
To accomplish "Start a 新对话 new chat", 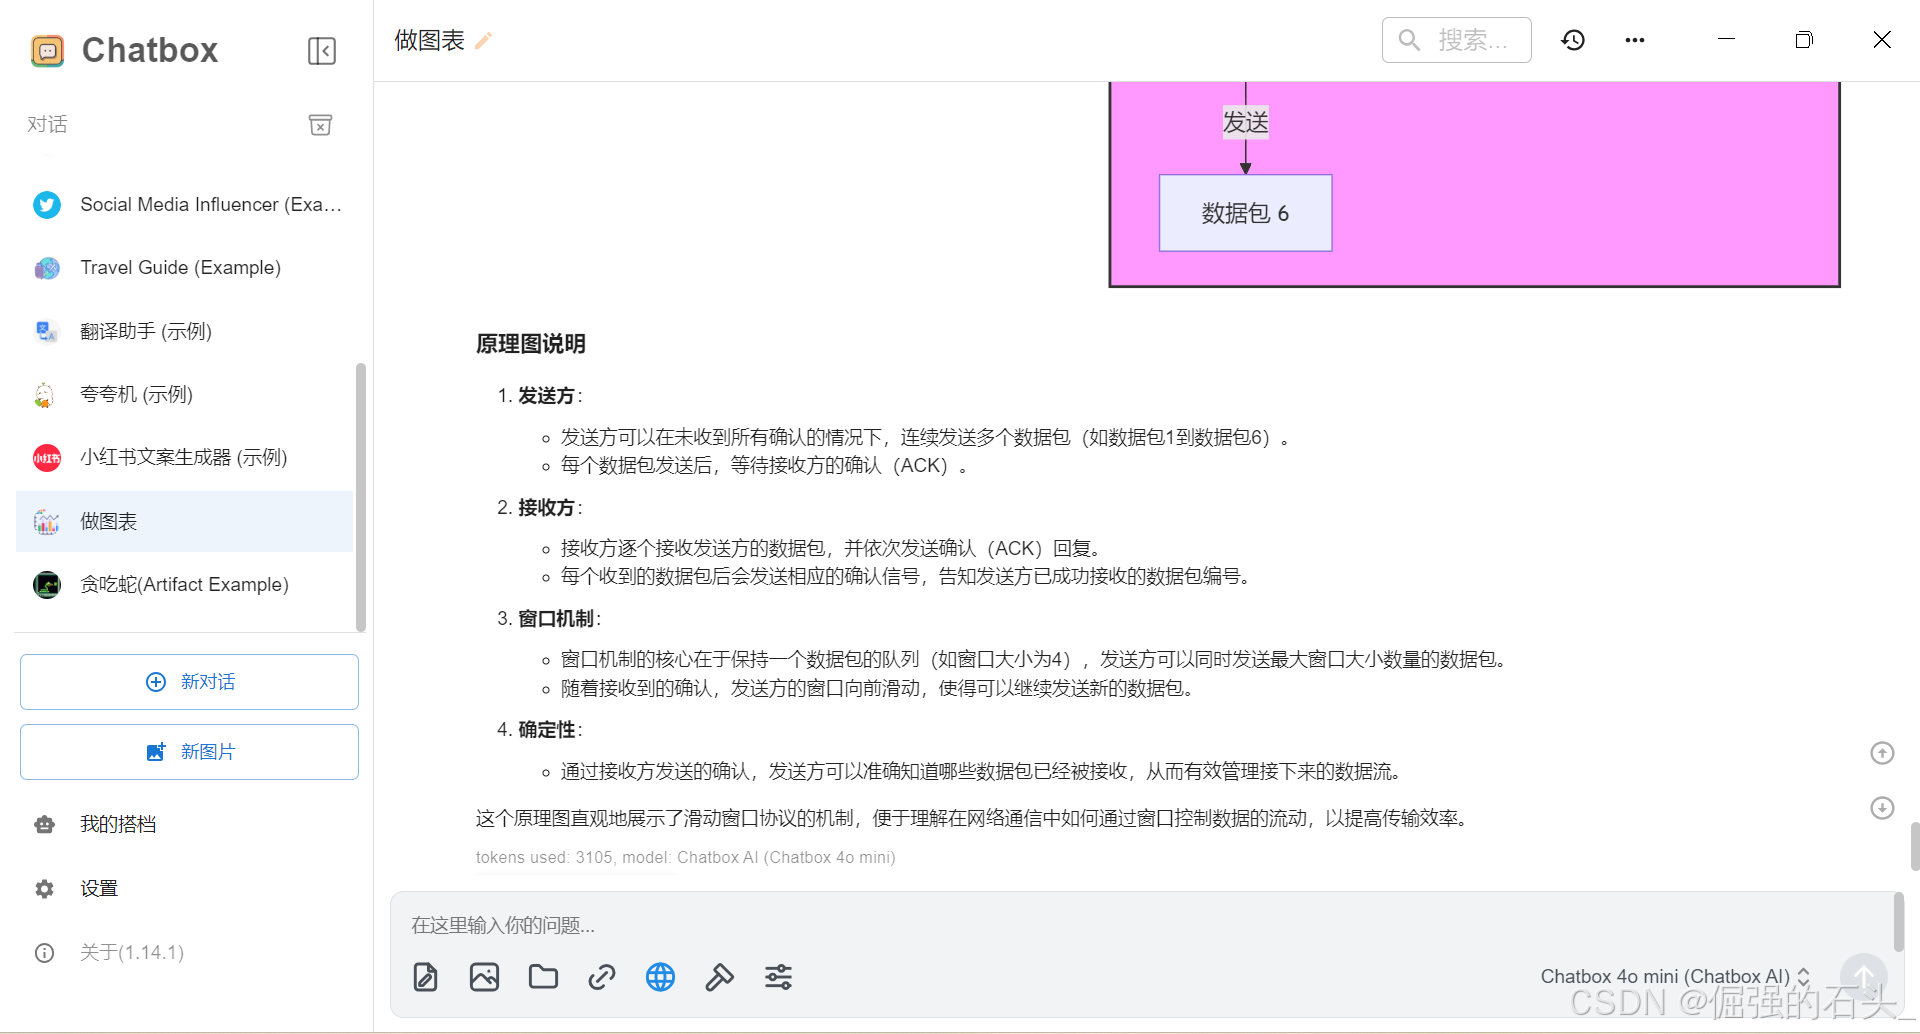I will pos(189,682).
